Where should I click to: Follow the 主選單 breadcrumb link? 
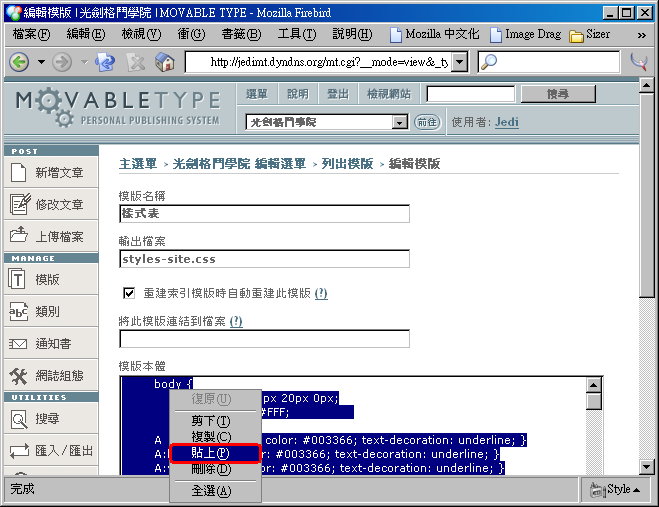138,164
